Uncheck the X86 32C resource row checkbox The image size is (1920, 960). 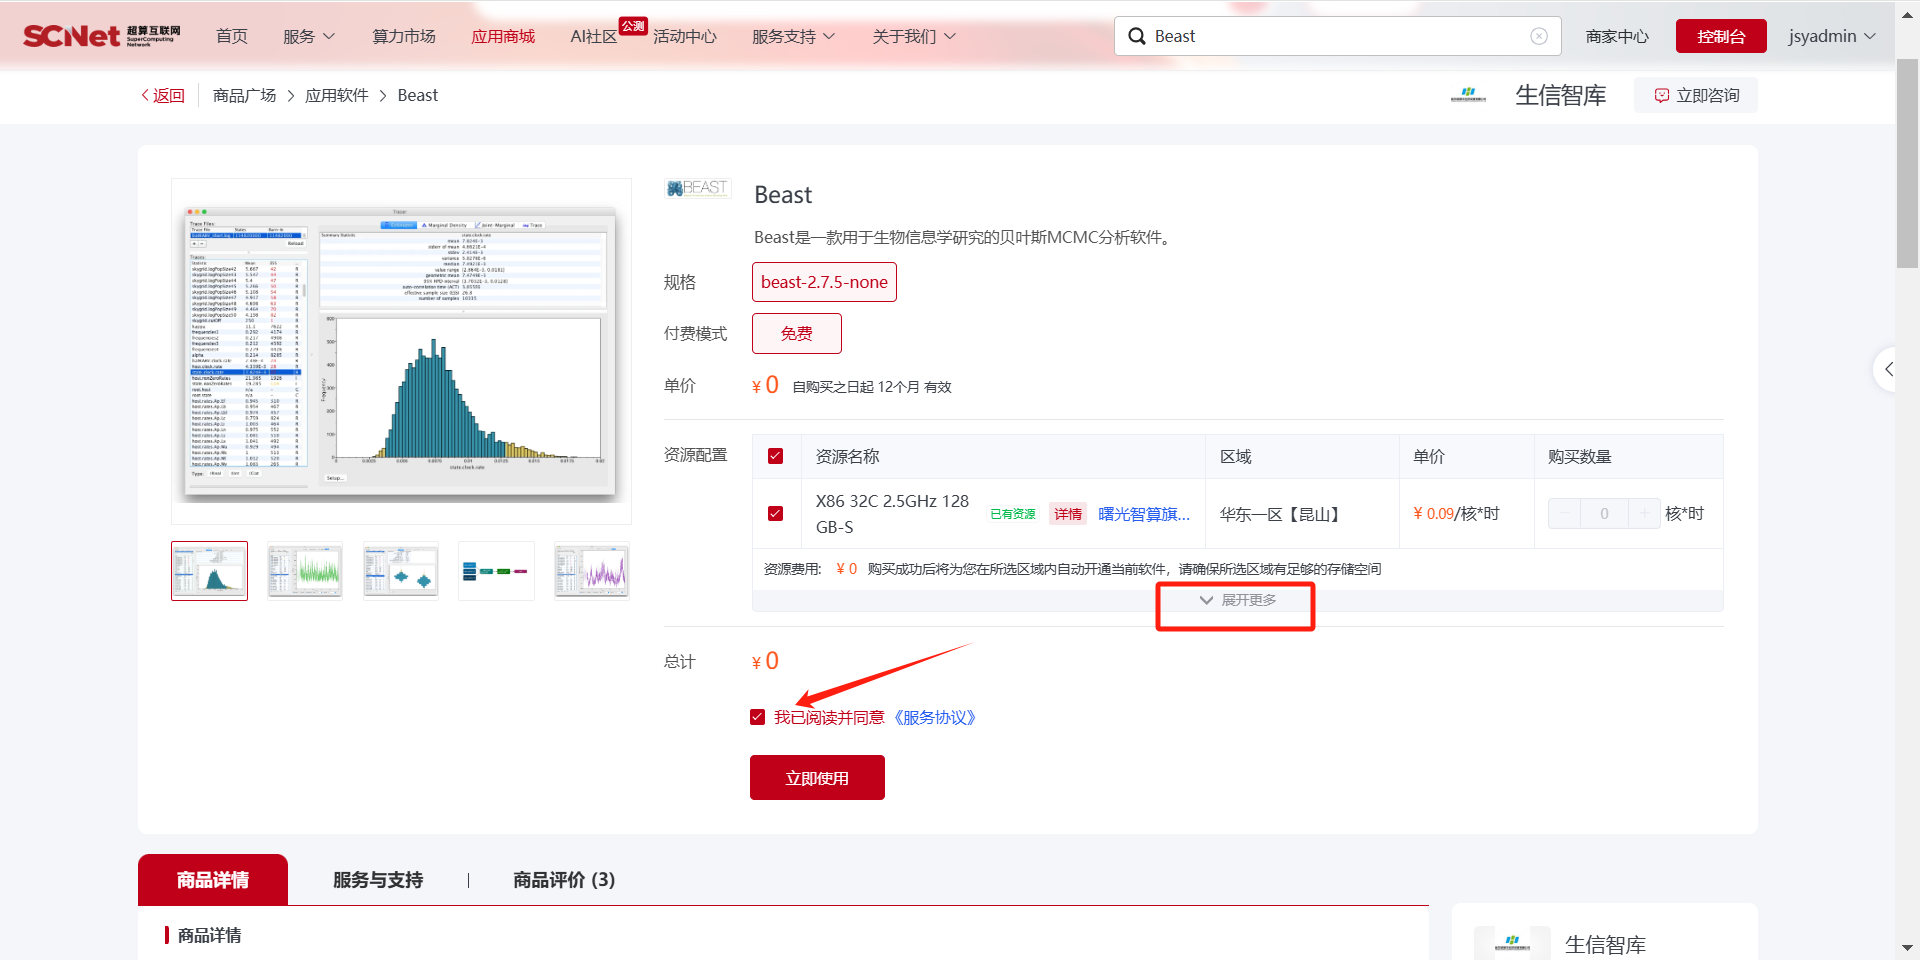[775, 513]
